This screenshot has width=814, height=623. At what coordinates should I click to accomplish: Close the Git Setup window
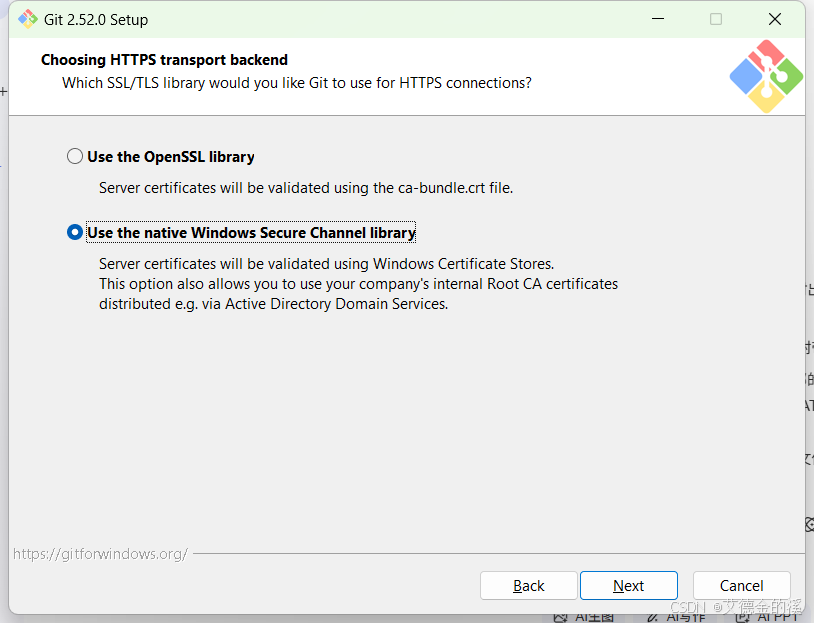click(x=775, y=19)
